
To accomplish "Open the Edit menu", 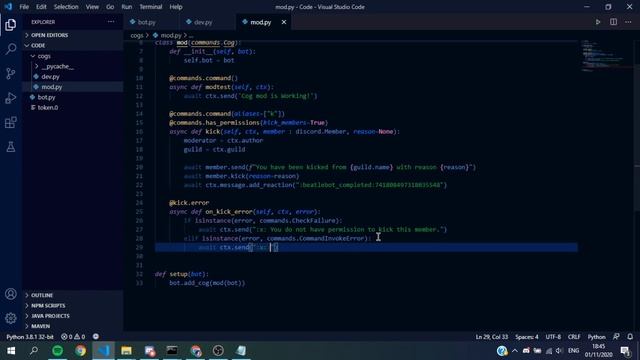I will [x=41, y=7].
